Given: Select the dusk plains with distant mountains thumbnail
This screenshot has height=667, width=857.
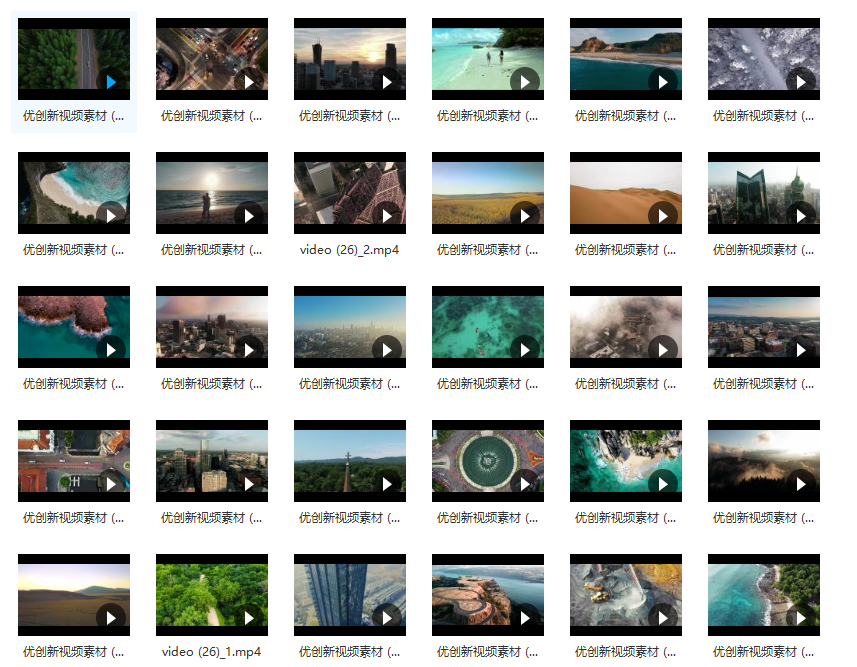Looking at the screenshot, I should coord(74,595).
